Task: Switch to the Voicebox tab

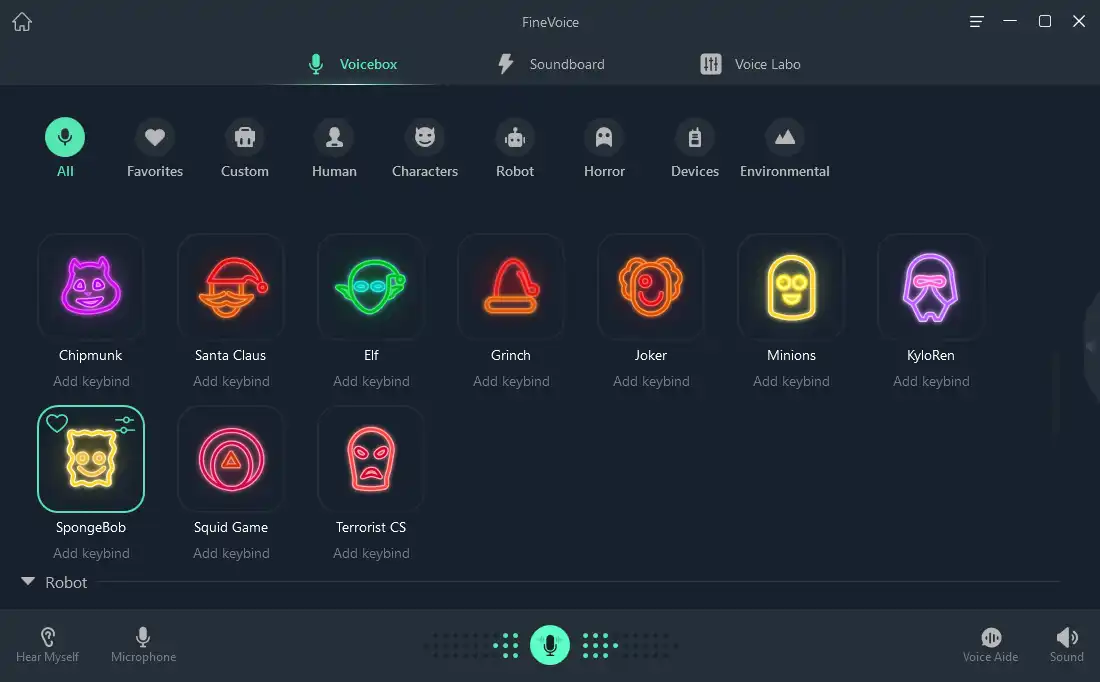Action: tap(353, 64)
